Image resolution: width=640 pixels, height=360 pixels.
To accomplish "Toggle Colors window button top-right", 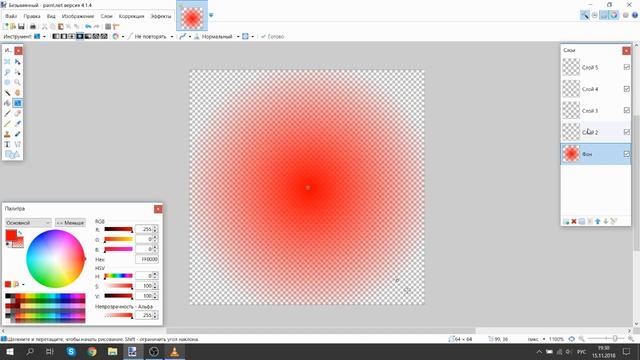I will (614, 15).
